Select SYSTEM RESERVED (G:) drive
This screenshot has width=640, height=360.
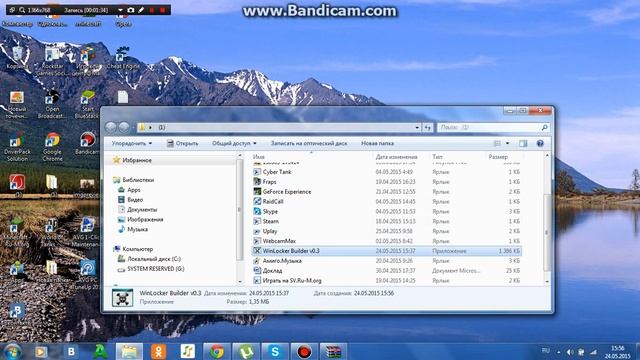(156, 269)
